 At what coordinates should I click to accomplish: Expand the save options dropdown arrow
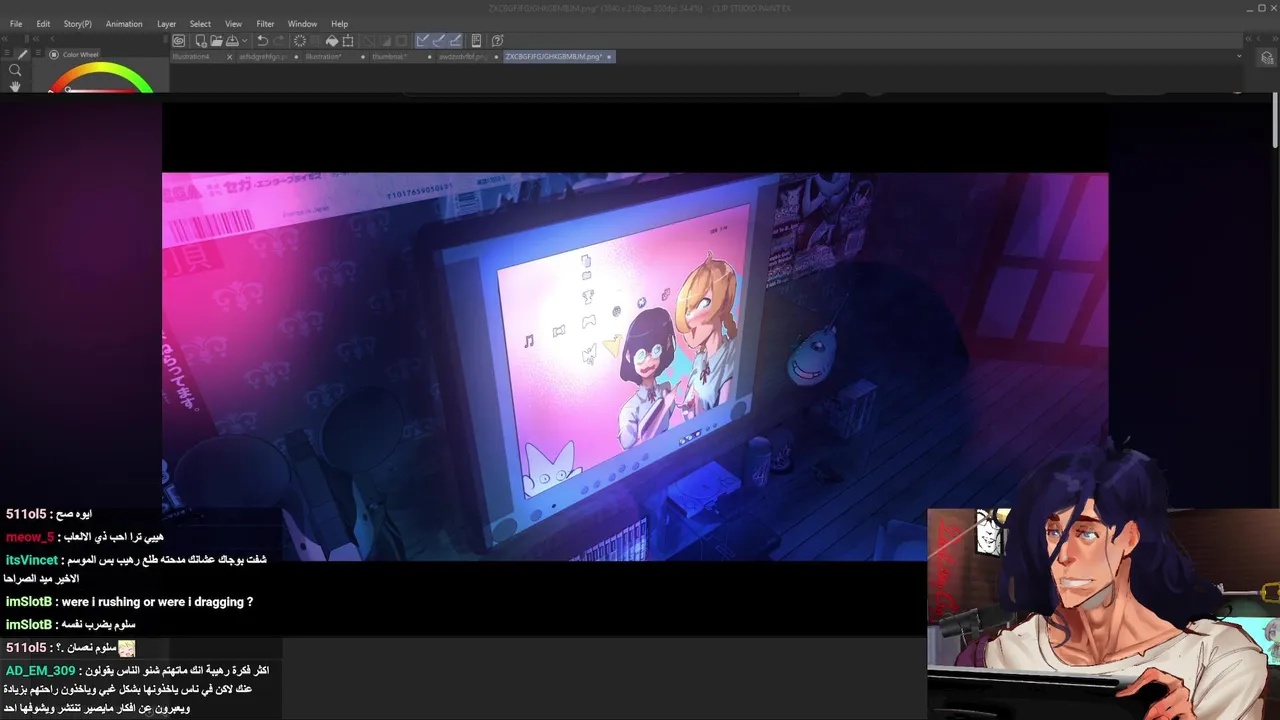pyautogui.click(x=245, y=41)
